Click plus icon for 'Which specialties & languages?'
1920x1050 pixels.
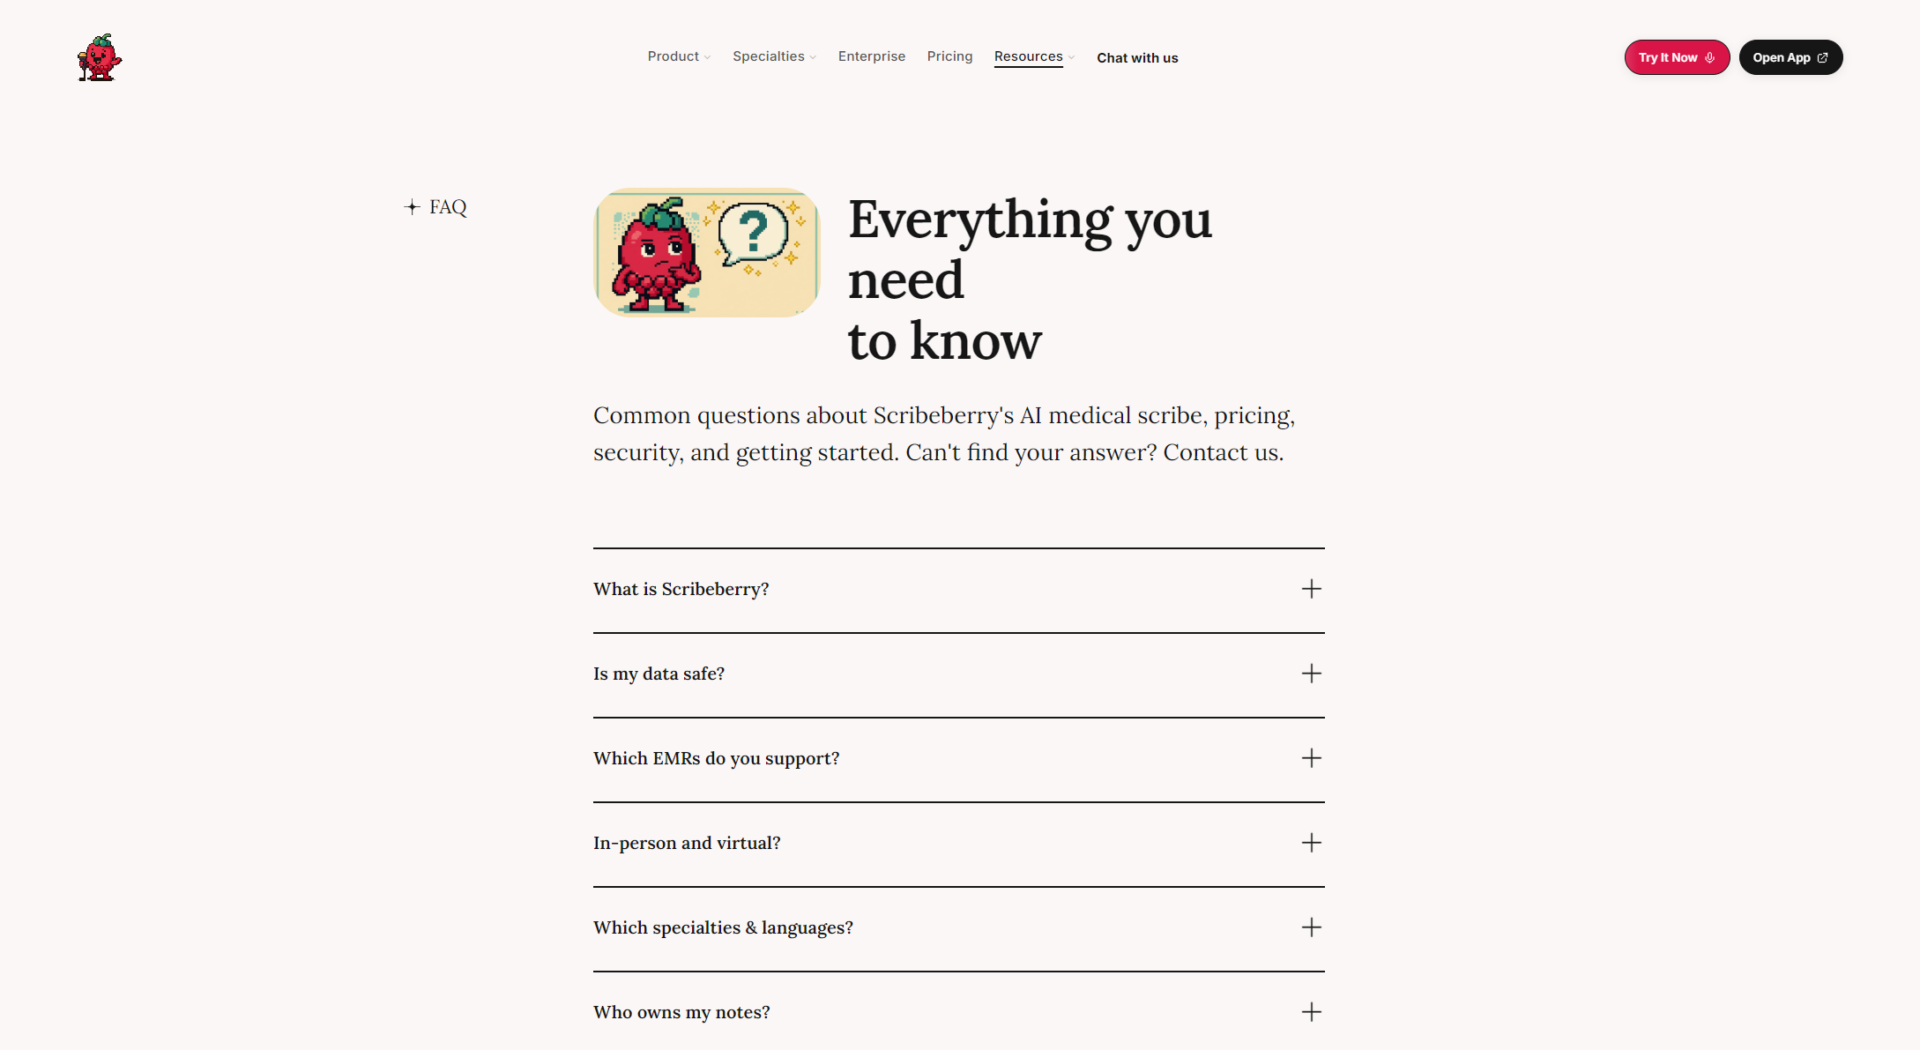pyautogui.click(x=1311, y=928)
